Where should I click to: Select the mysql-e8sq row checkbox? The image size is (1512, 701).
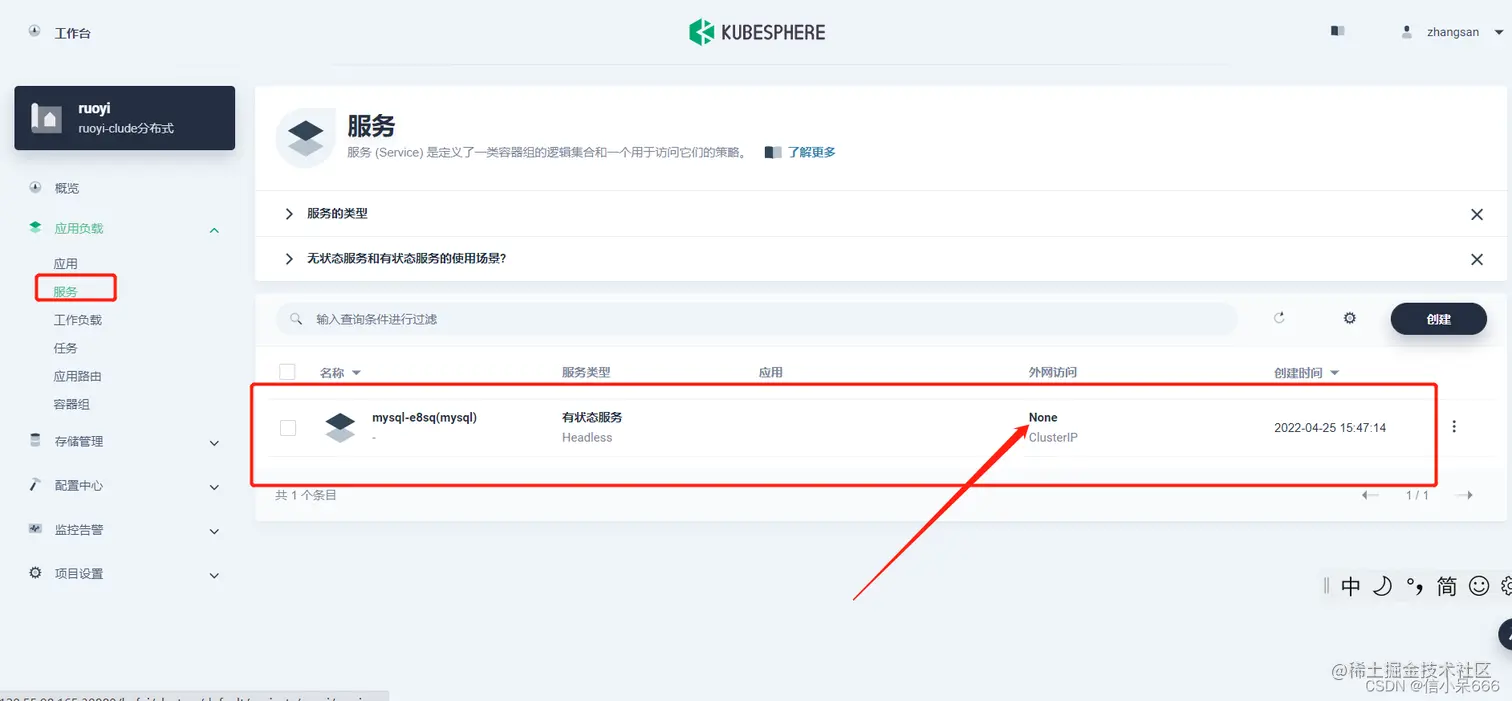tap(288, 427)
